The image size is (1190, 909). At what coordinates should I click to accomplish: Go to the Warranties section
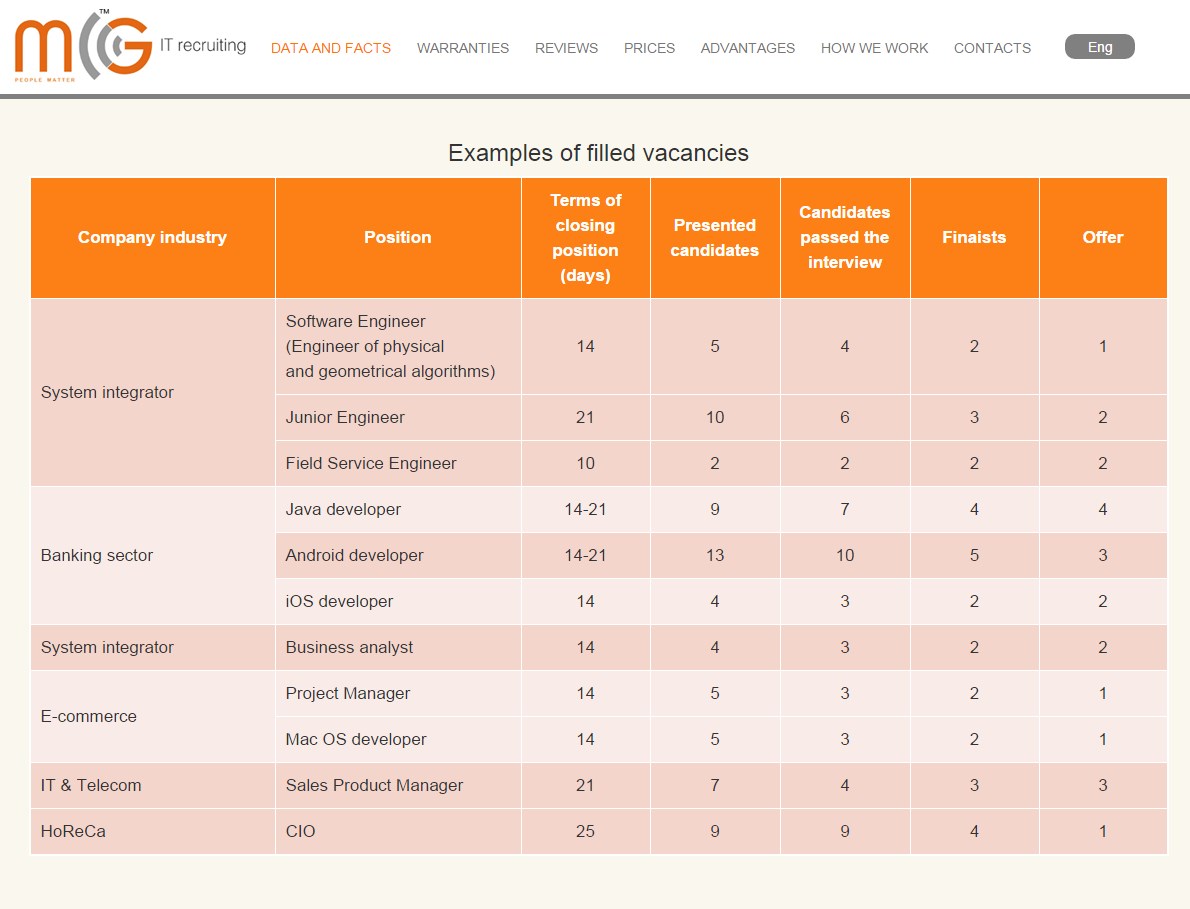coord(463,48)
